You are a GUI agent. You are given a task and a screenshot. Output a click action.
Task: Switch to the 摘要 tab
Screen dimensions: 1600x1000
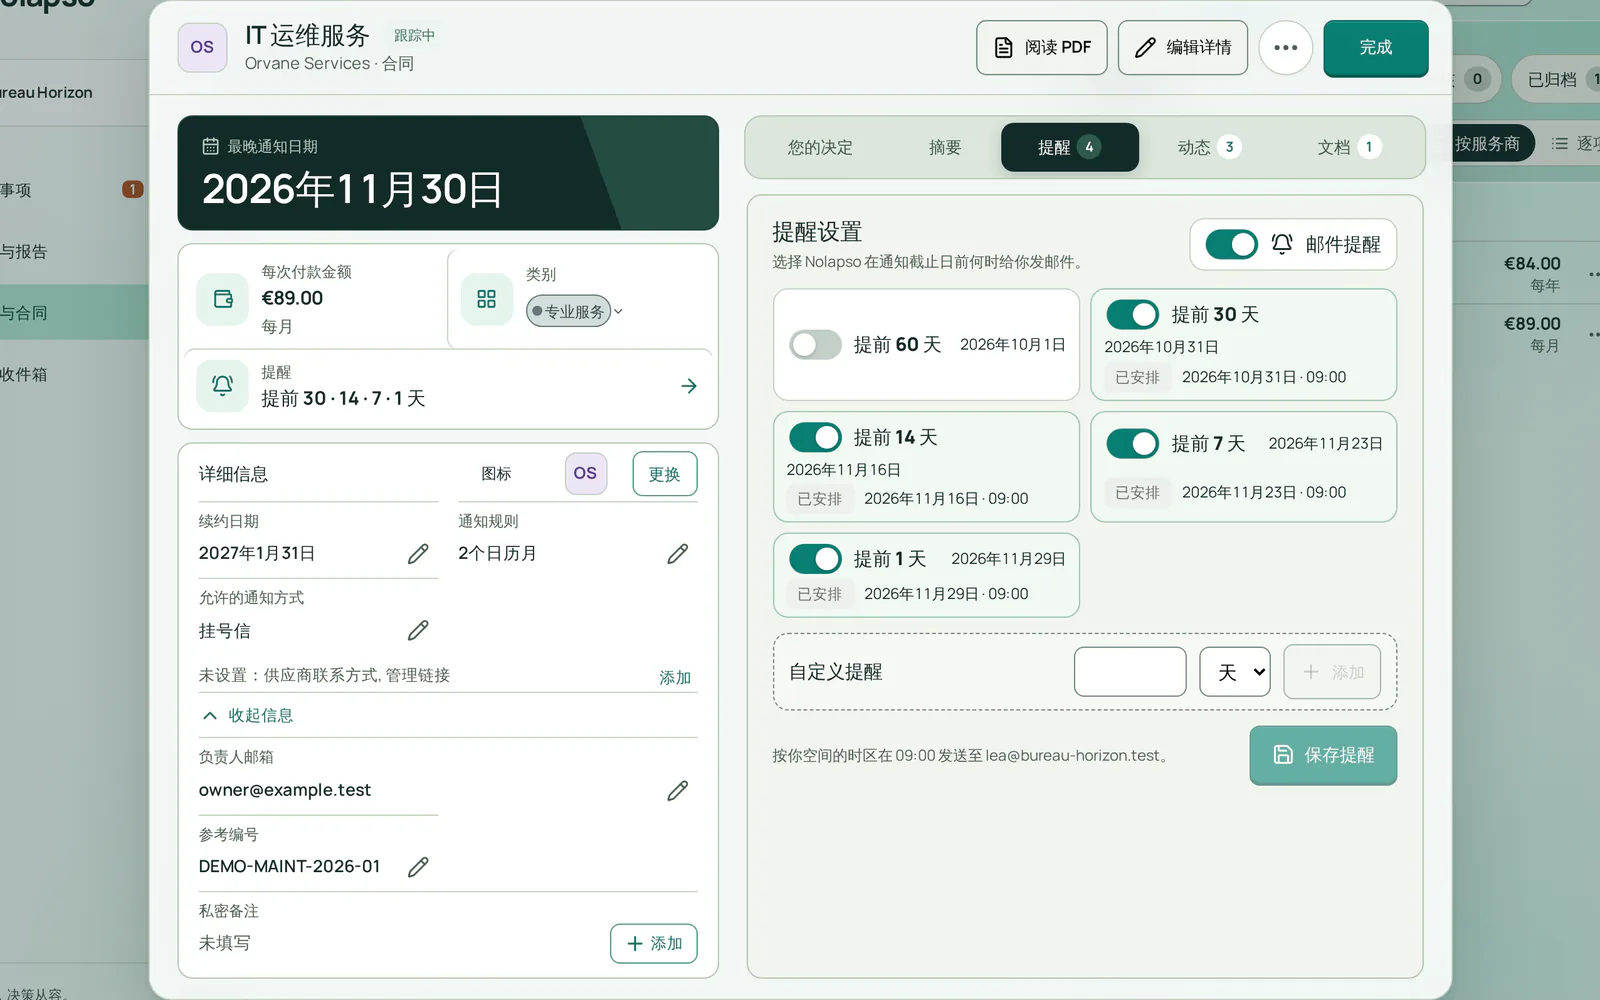point(944,147)
